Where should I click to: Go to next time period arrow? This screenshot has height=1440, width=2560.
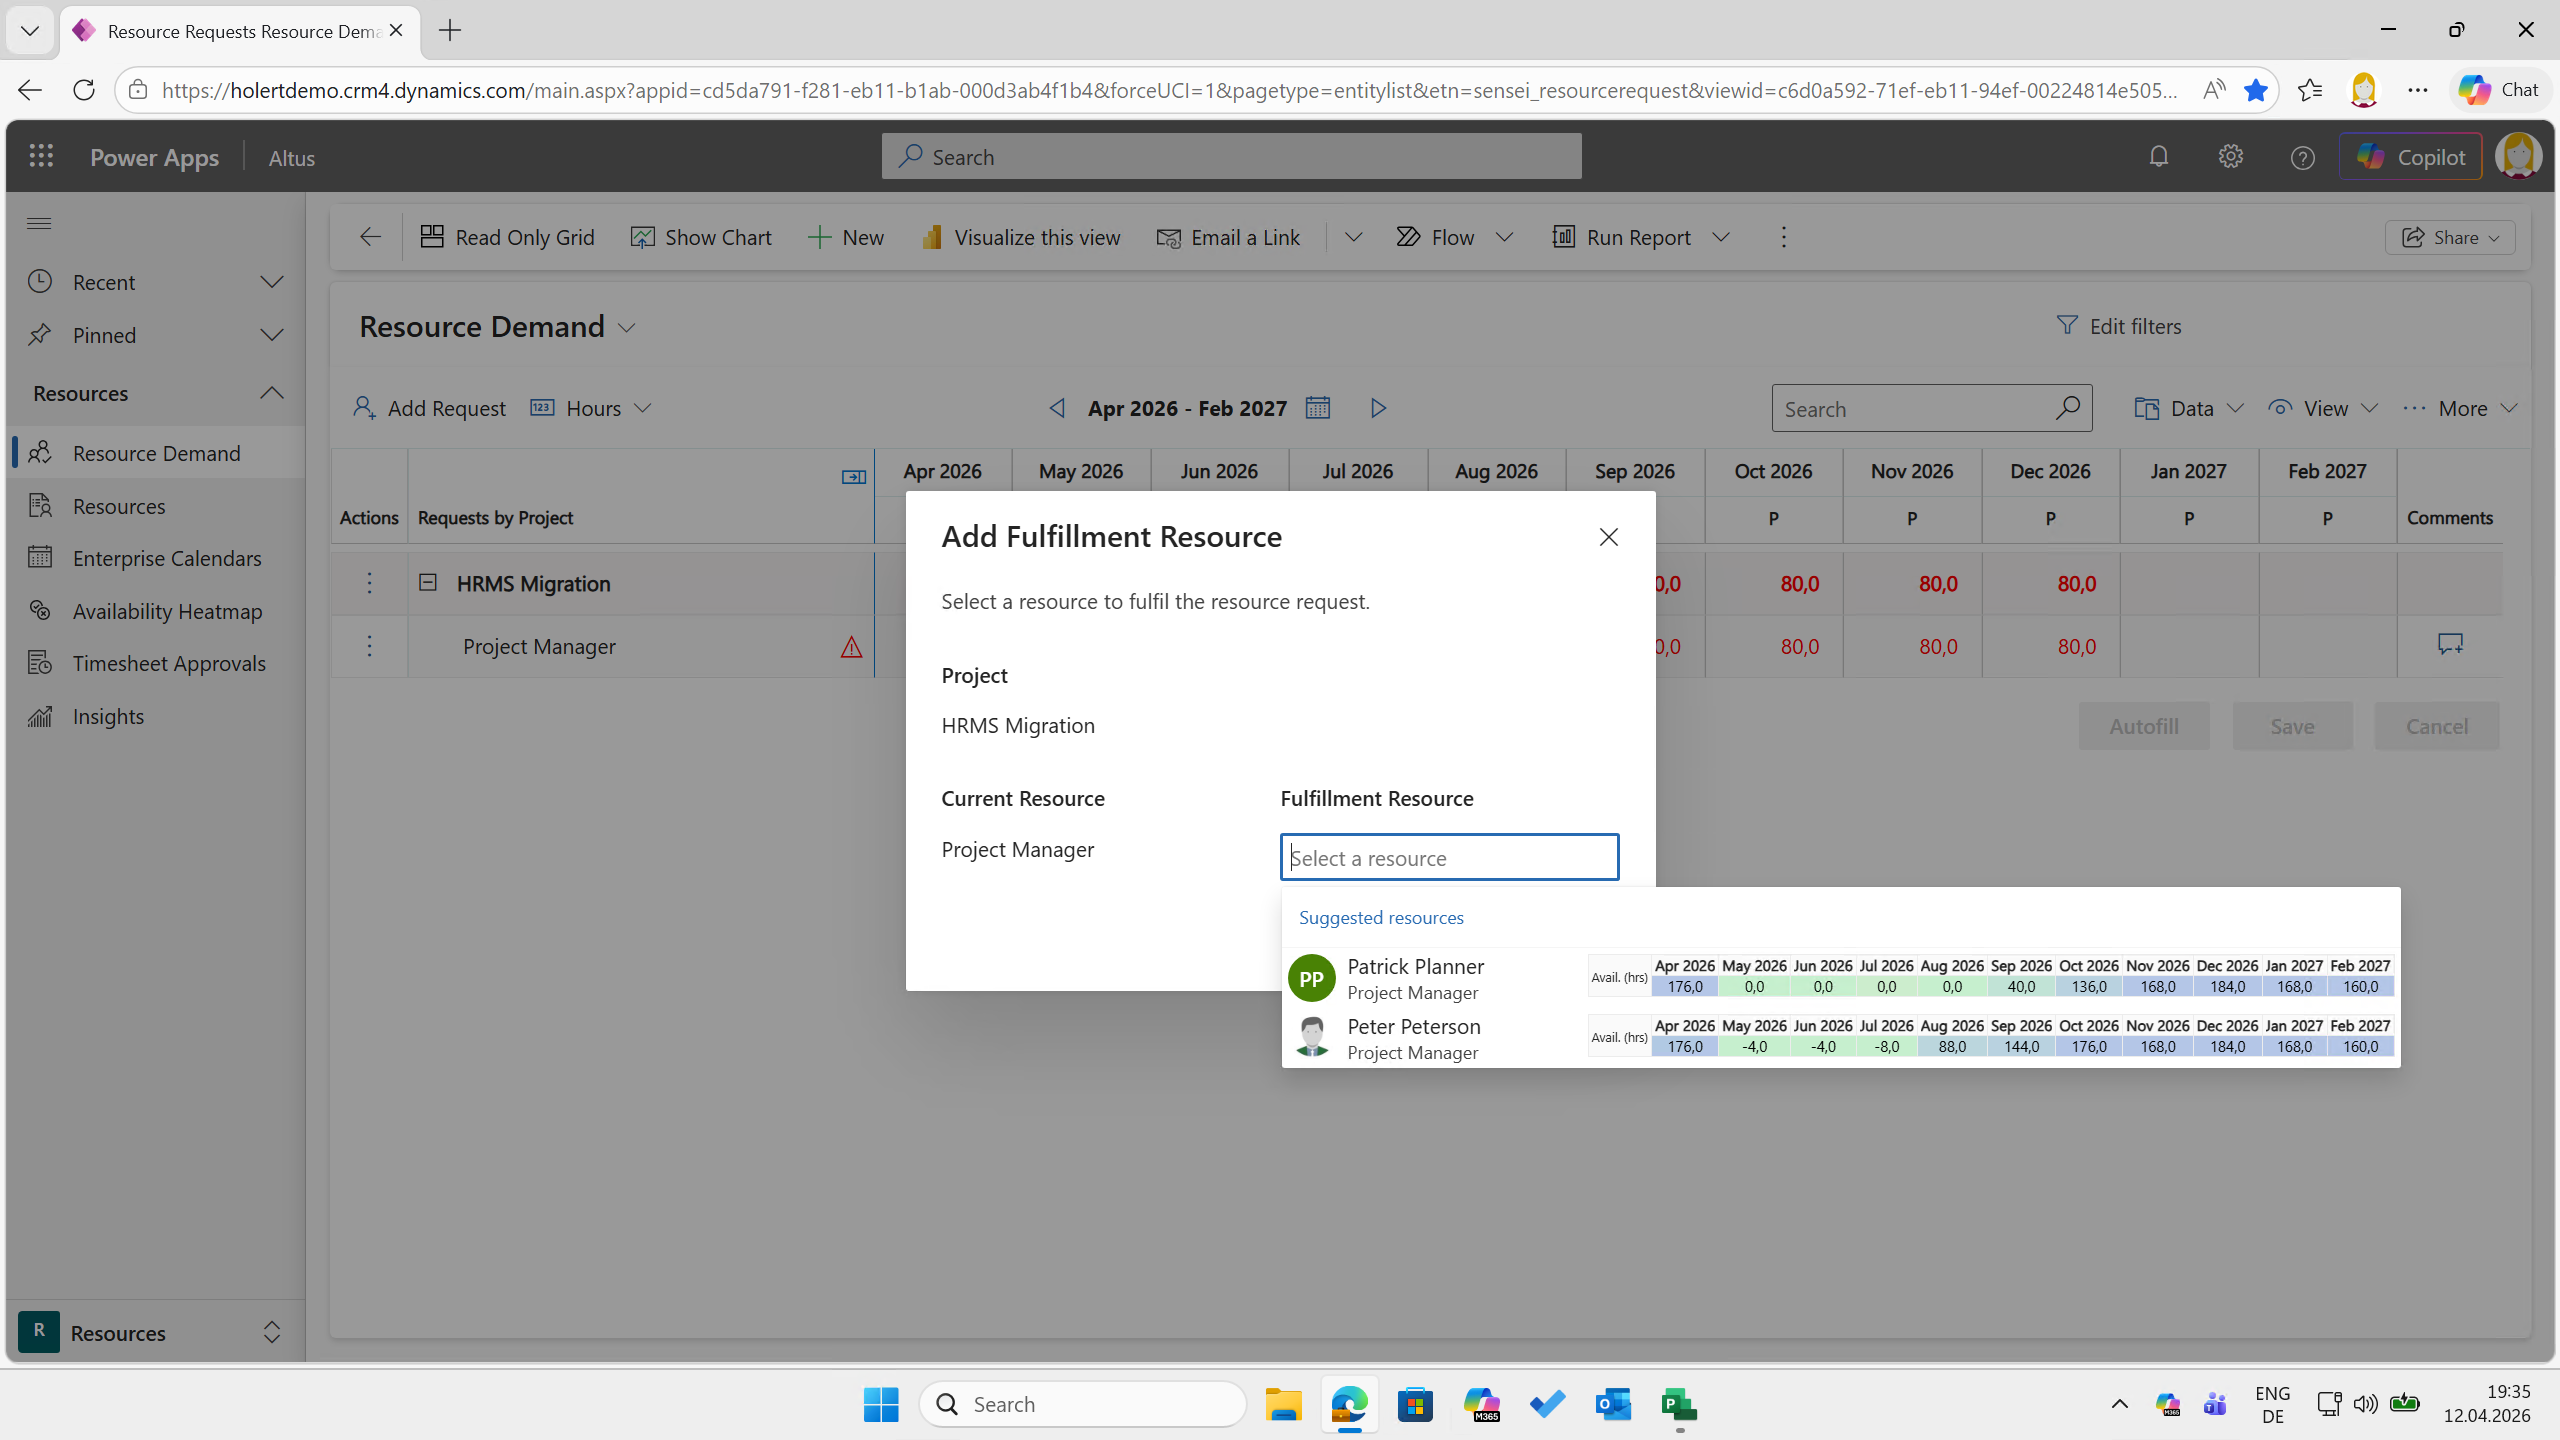[1378, 408]
